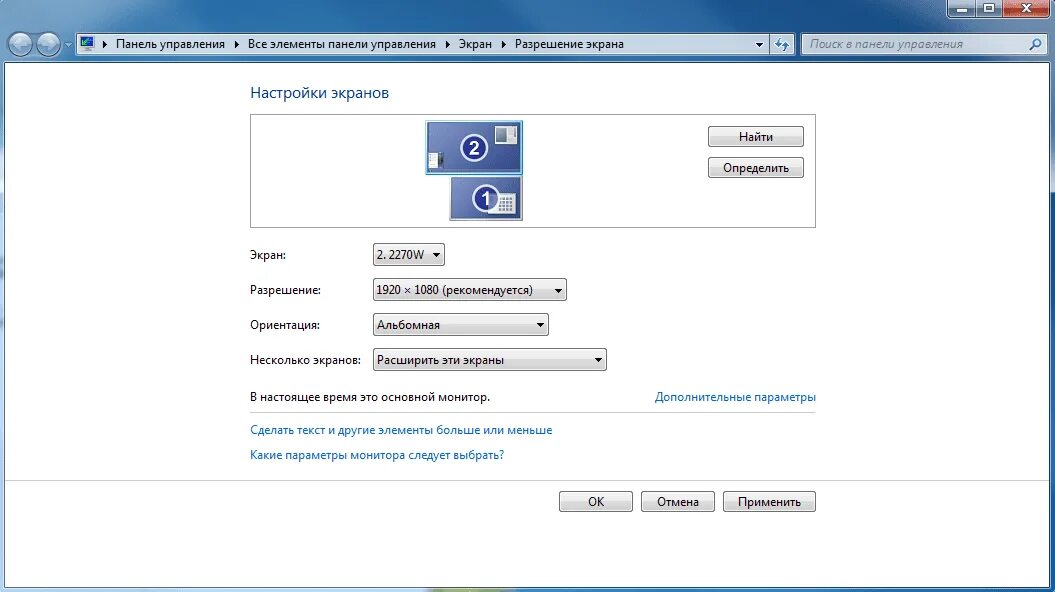Expand arrow after Все элементы панели управления
This screenshot has width=1055, height=592.
(x=447, y=44)
